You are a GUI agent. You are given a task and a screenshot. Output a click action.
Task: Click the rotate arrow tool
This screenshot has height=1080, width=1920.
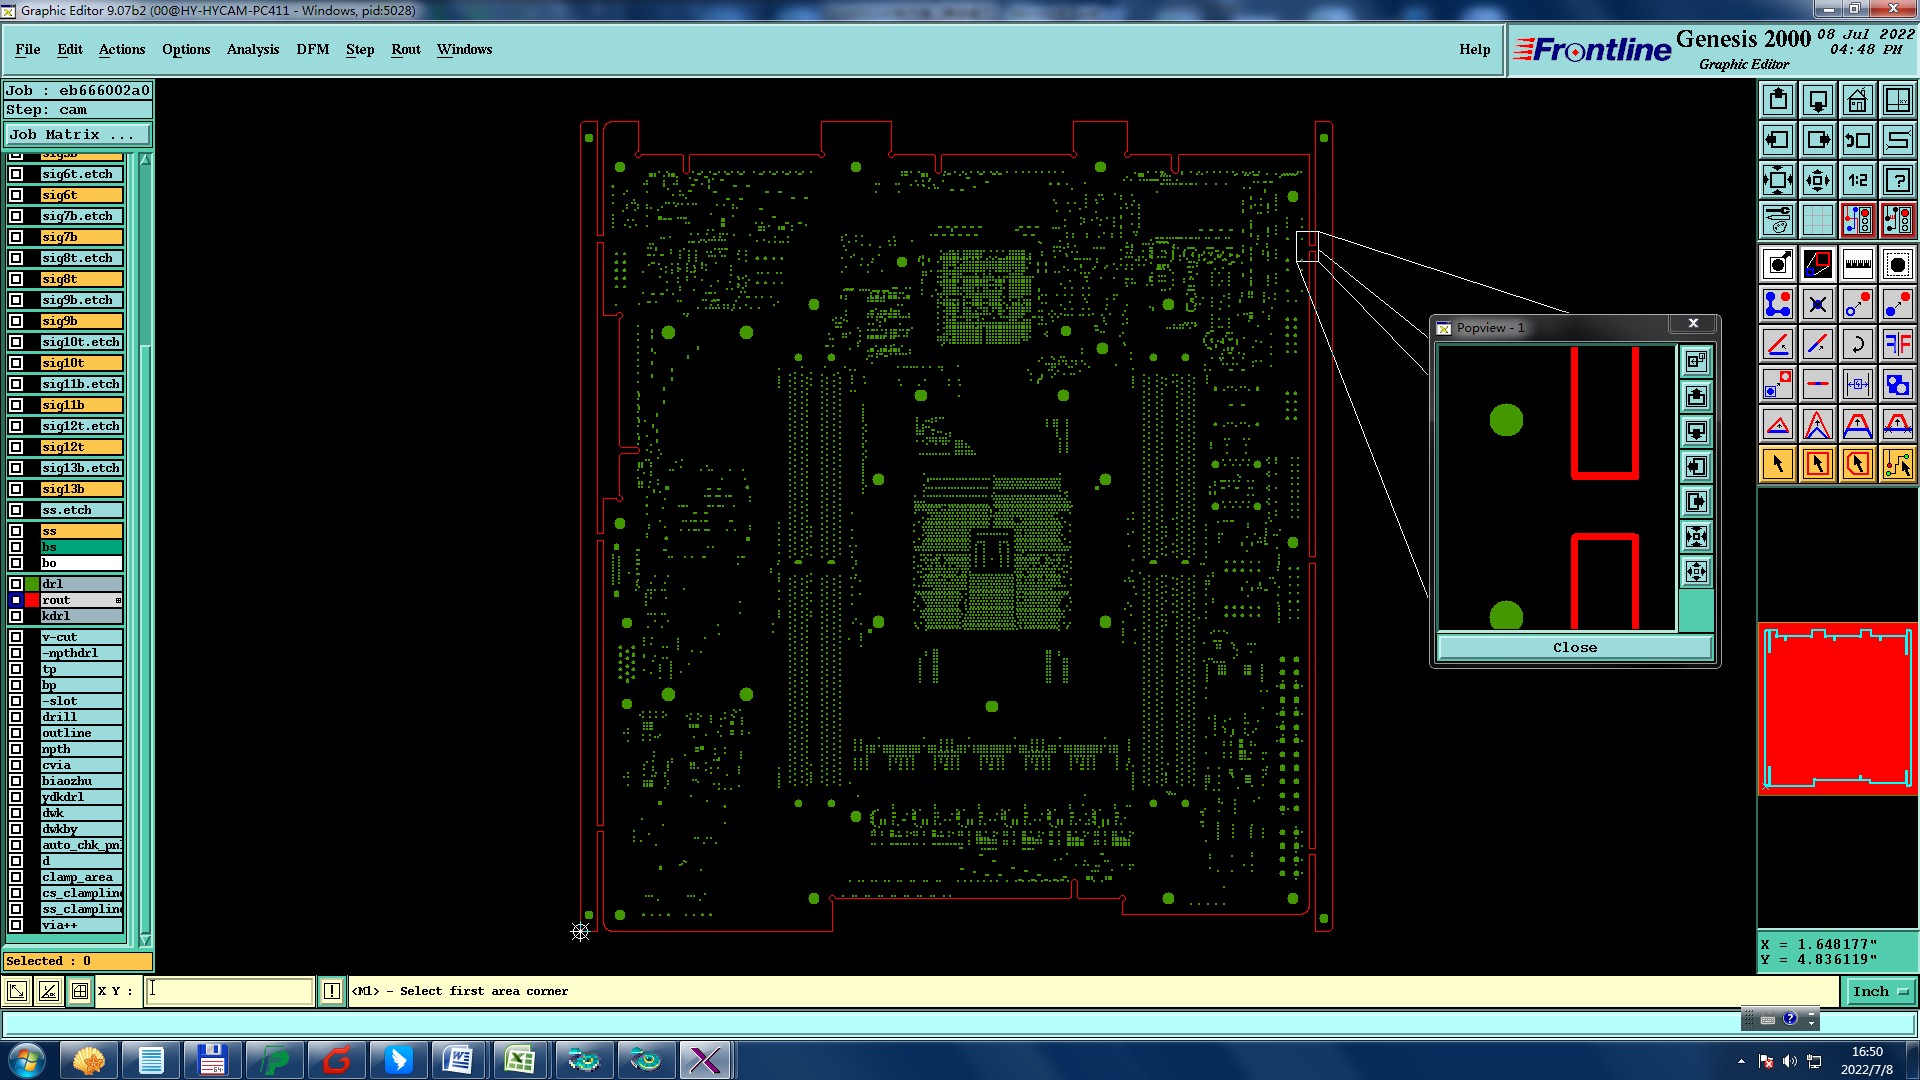pos(1857,344)
